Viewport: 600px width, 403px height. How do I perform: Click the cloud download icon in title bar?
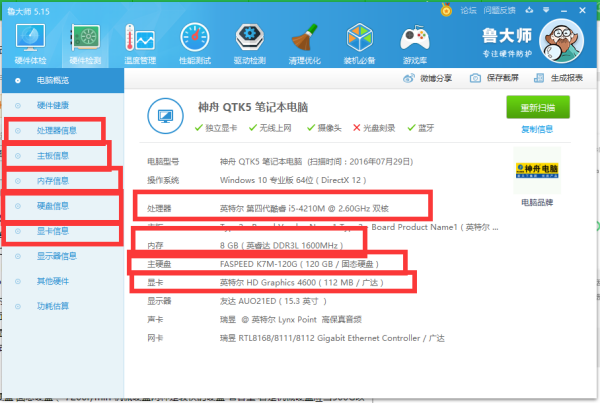(529, 10)
